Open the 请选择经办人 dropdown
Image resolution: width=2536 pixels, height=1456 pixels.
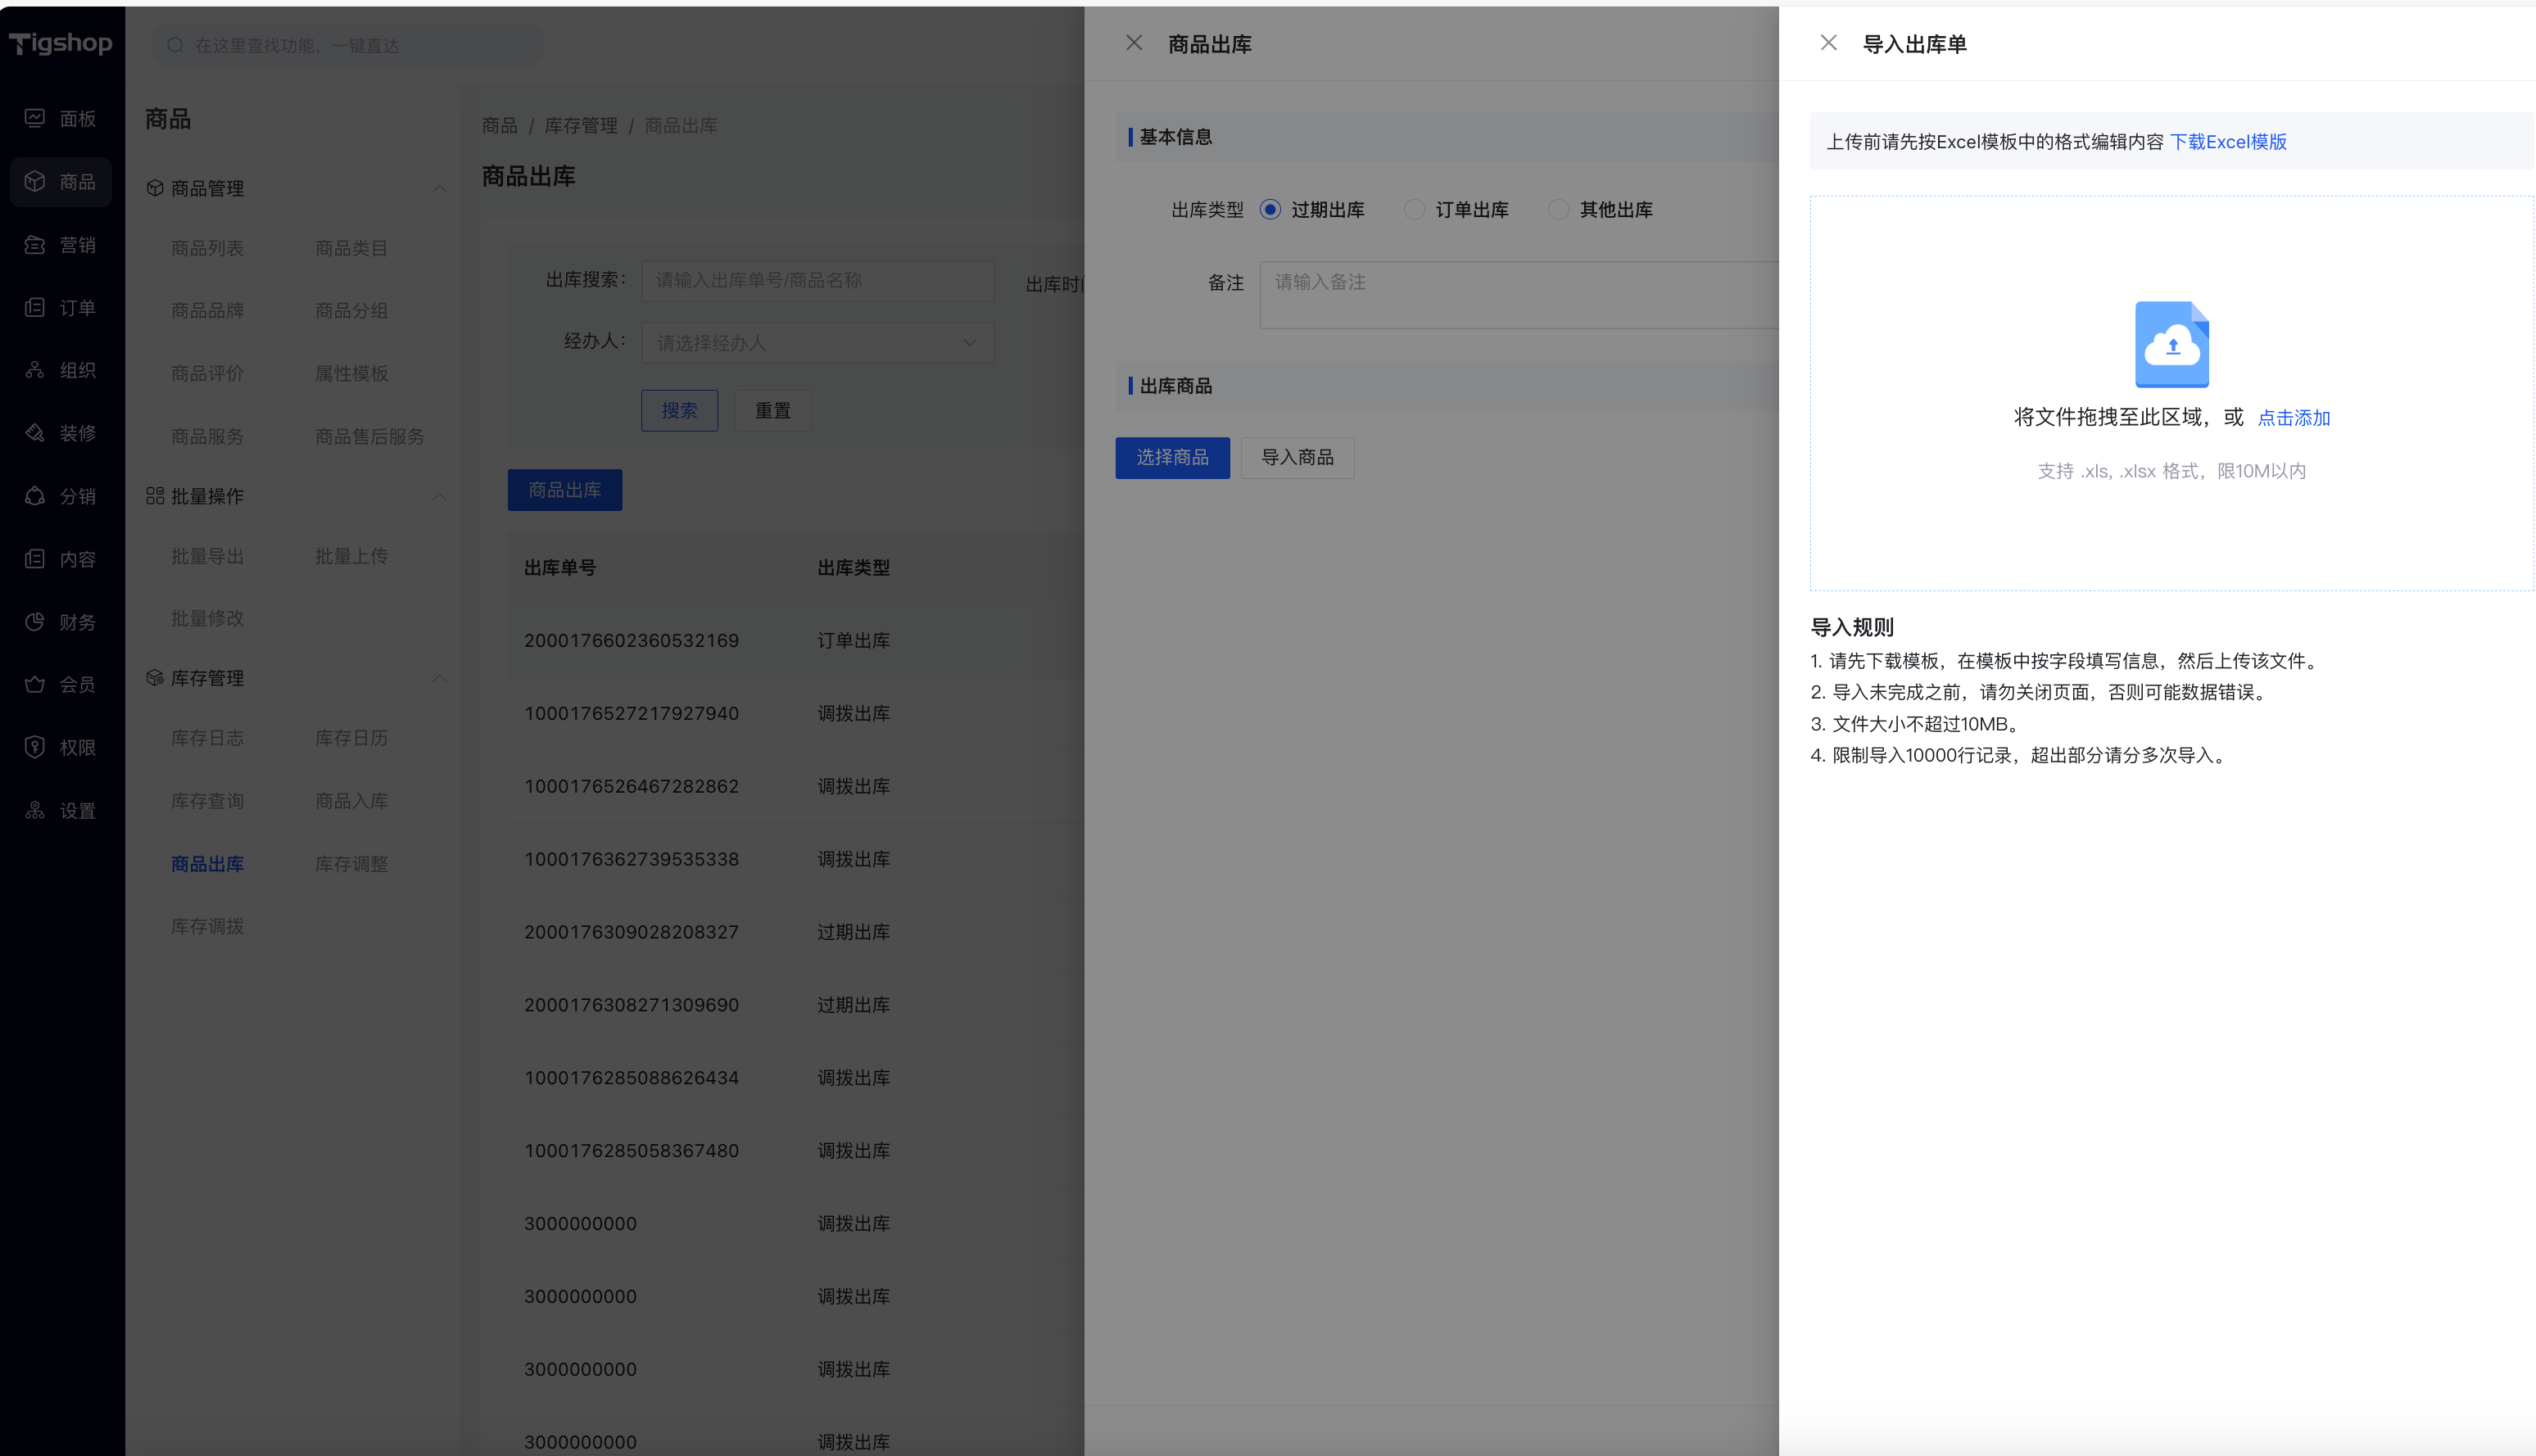pos(817,343)
